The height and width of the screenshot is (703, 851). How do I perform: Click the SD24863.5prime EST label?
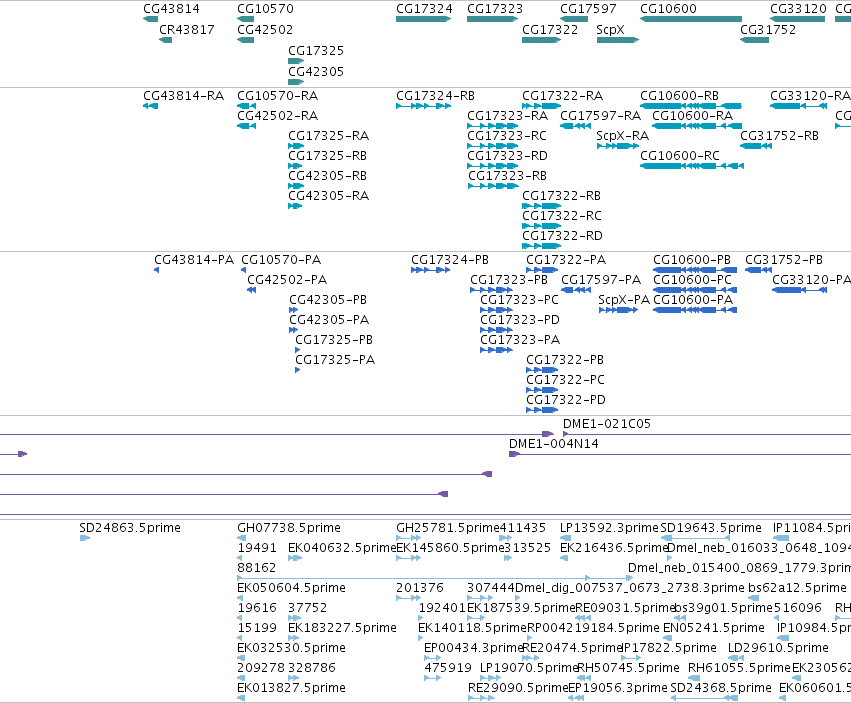click(130, 528)
